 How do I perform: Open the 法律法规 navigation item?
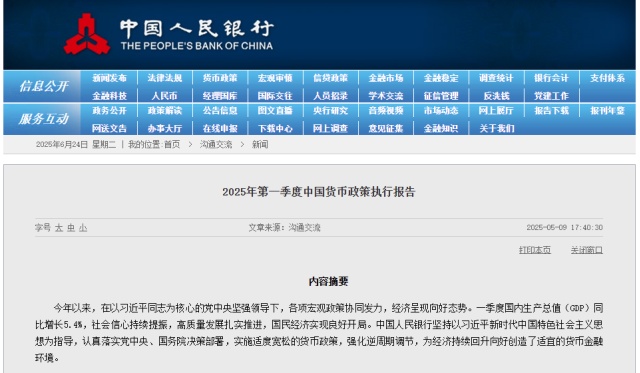164,78
